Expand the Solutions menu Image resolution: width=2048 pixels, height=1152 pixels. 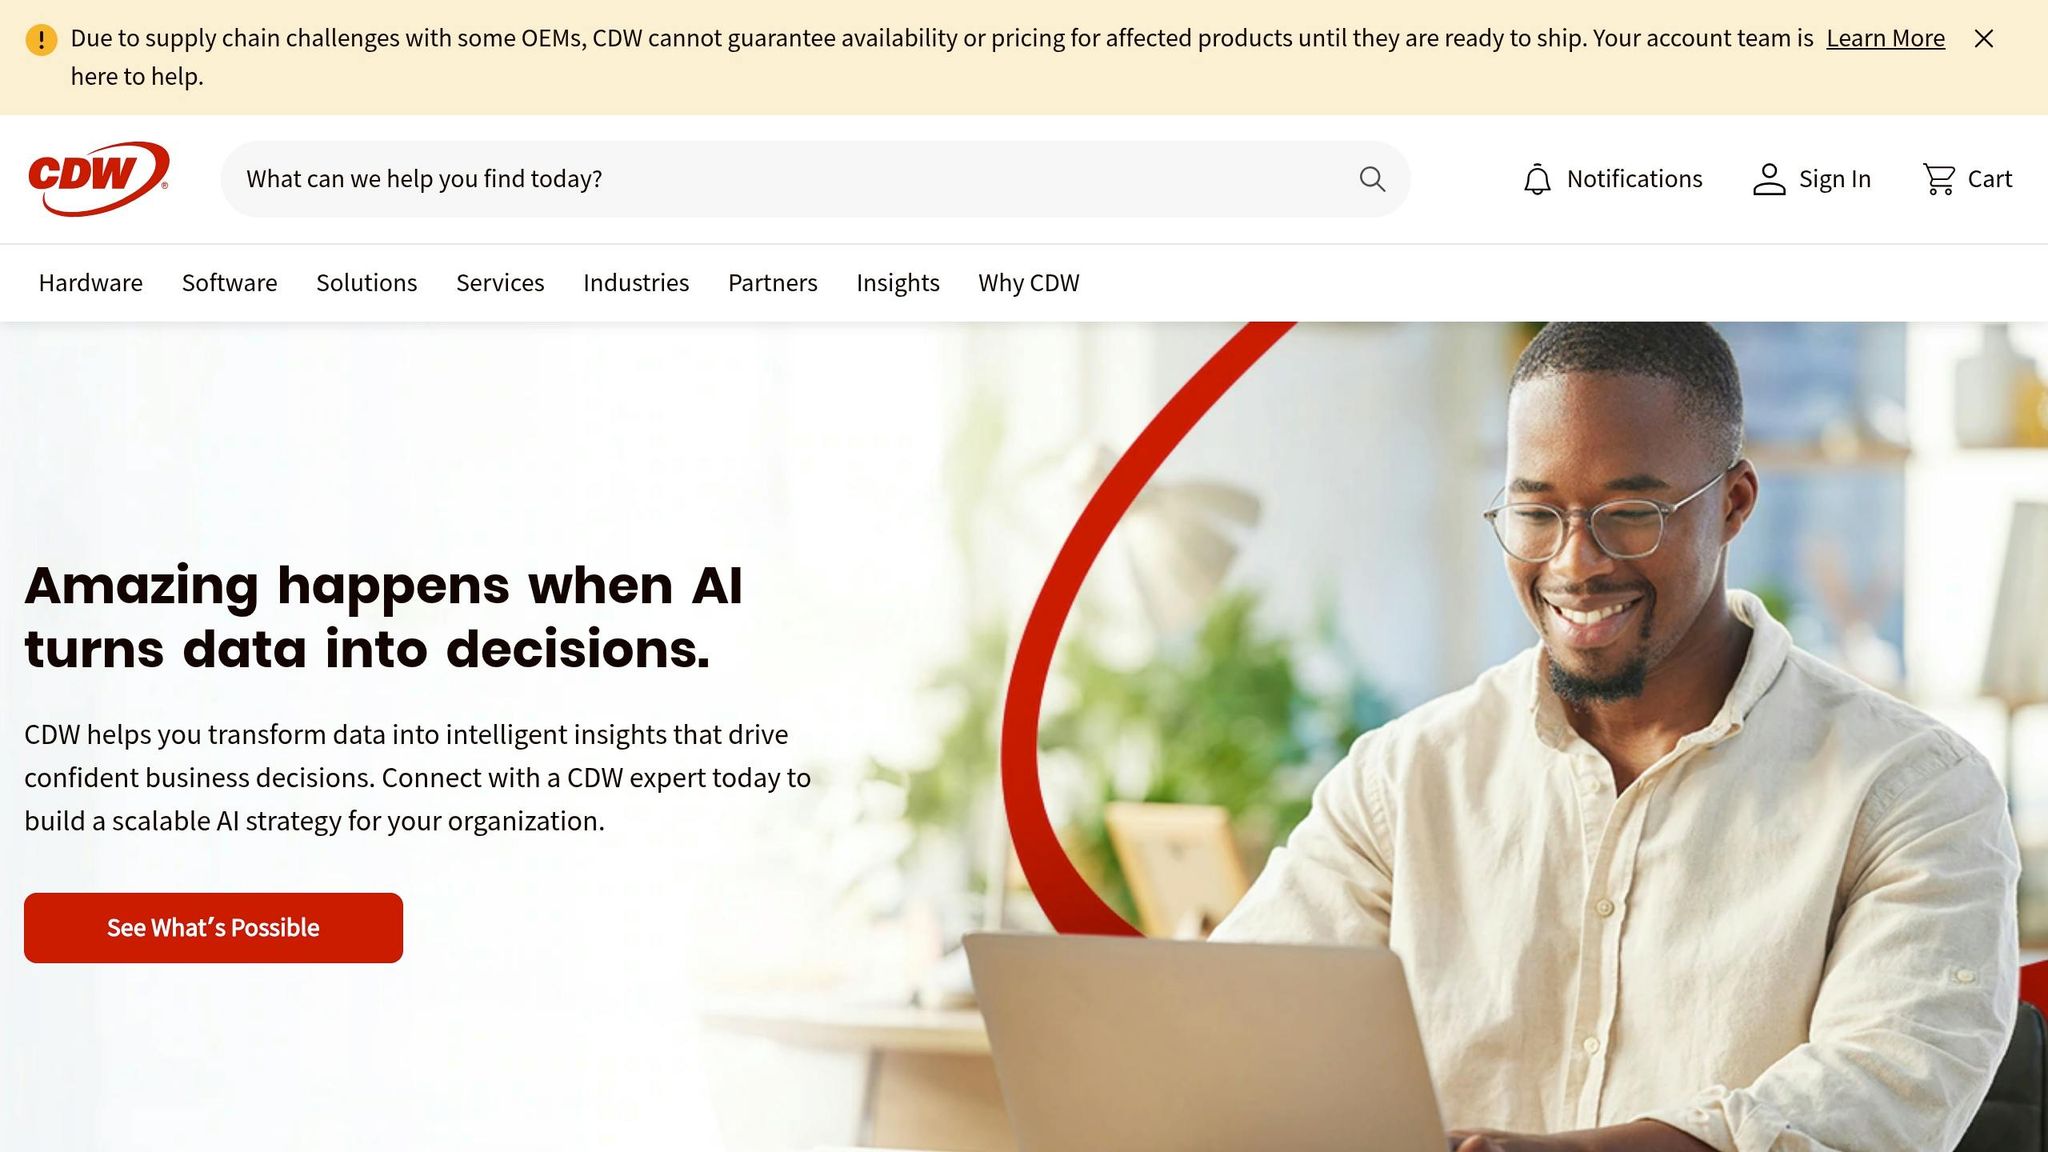[x=367, y=283]
